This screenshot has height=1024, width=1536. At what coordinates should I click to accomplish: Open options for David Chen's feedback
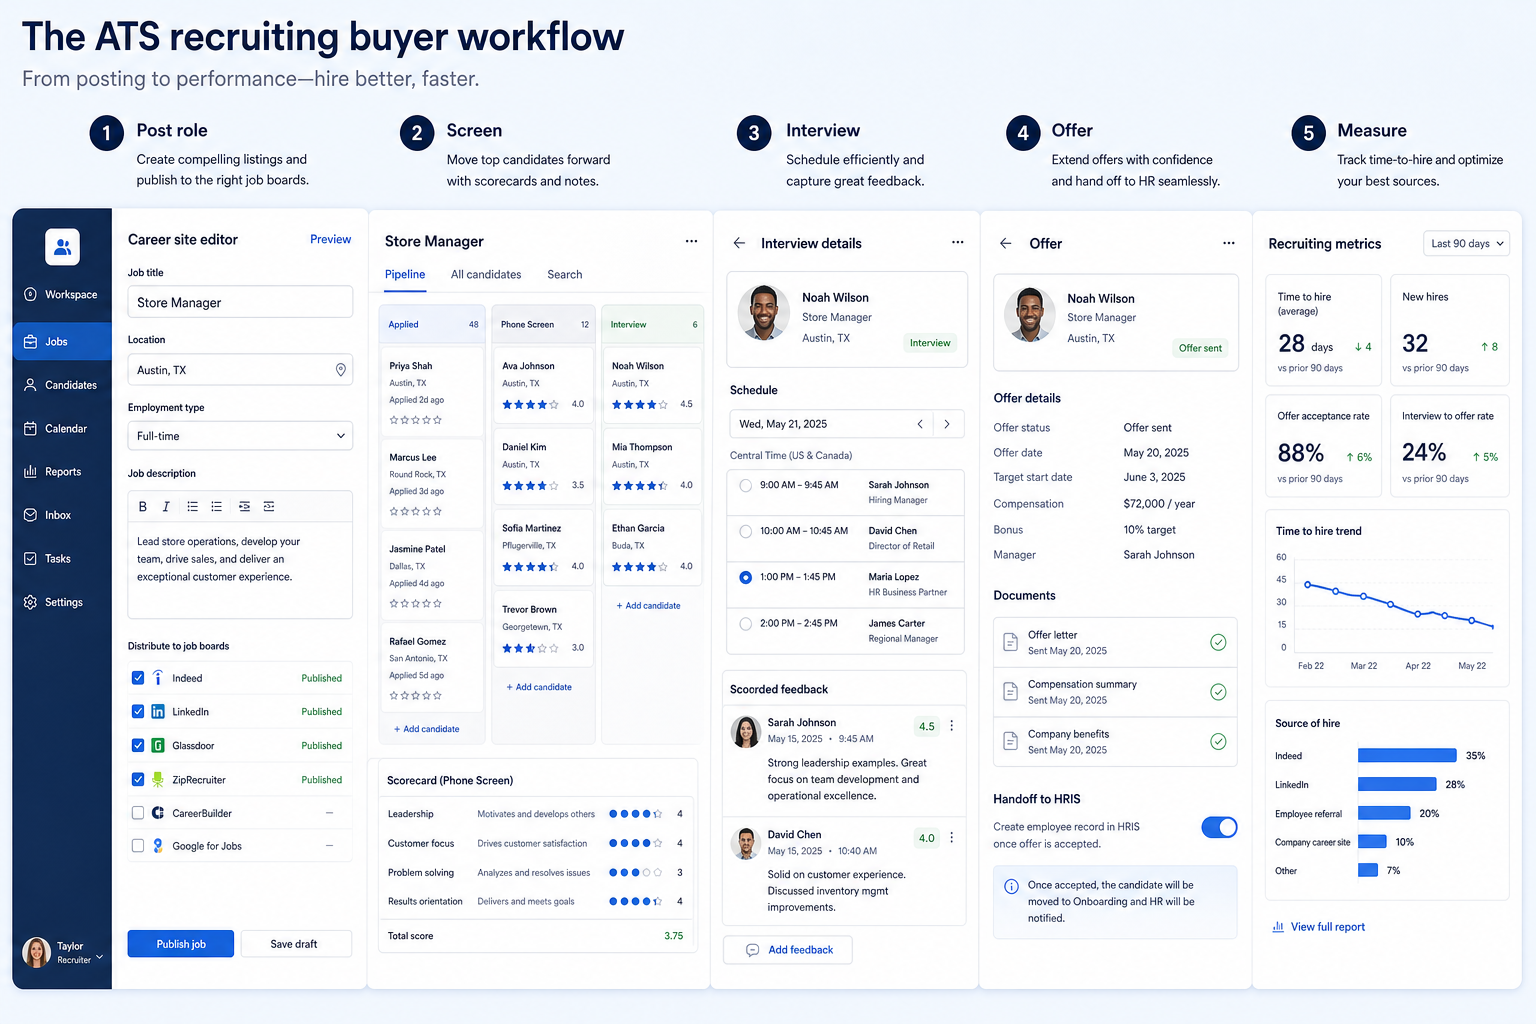(951, 838)
